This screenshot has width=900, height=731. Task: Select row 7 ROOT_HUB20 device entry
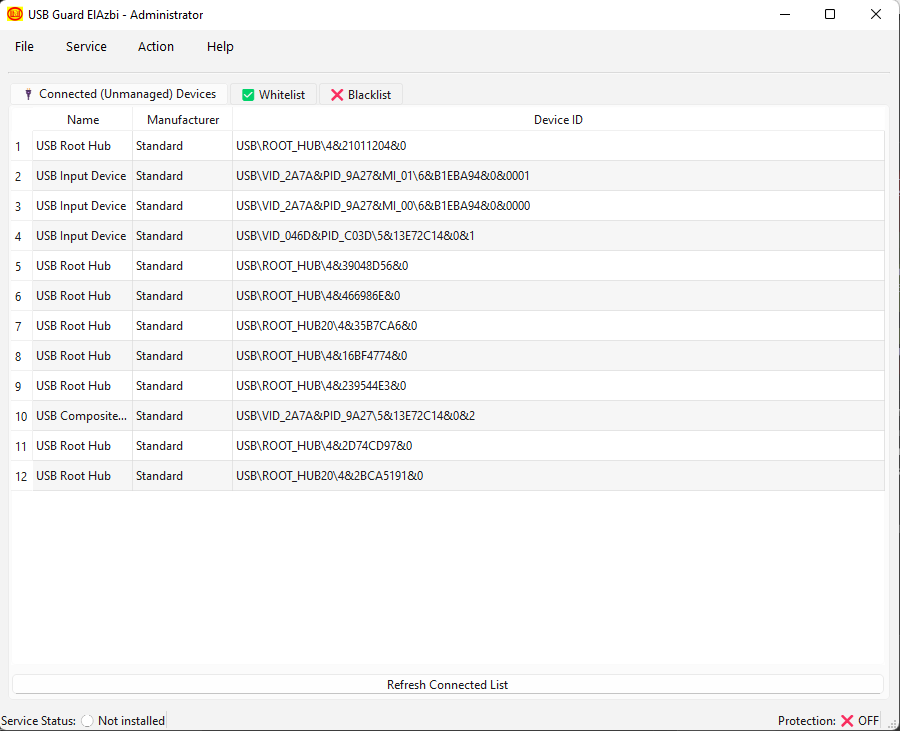point(326,326)
